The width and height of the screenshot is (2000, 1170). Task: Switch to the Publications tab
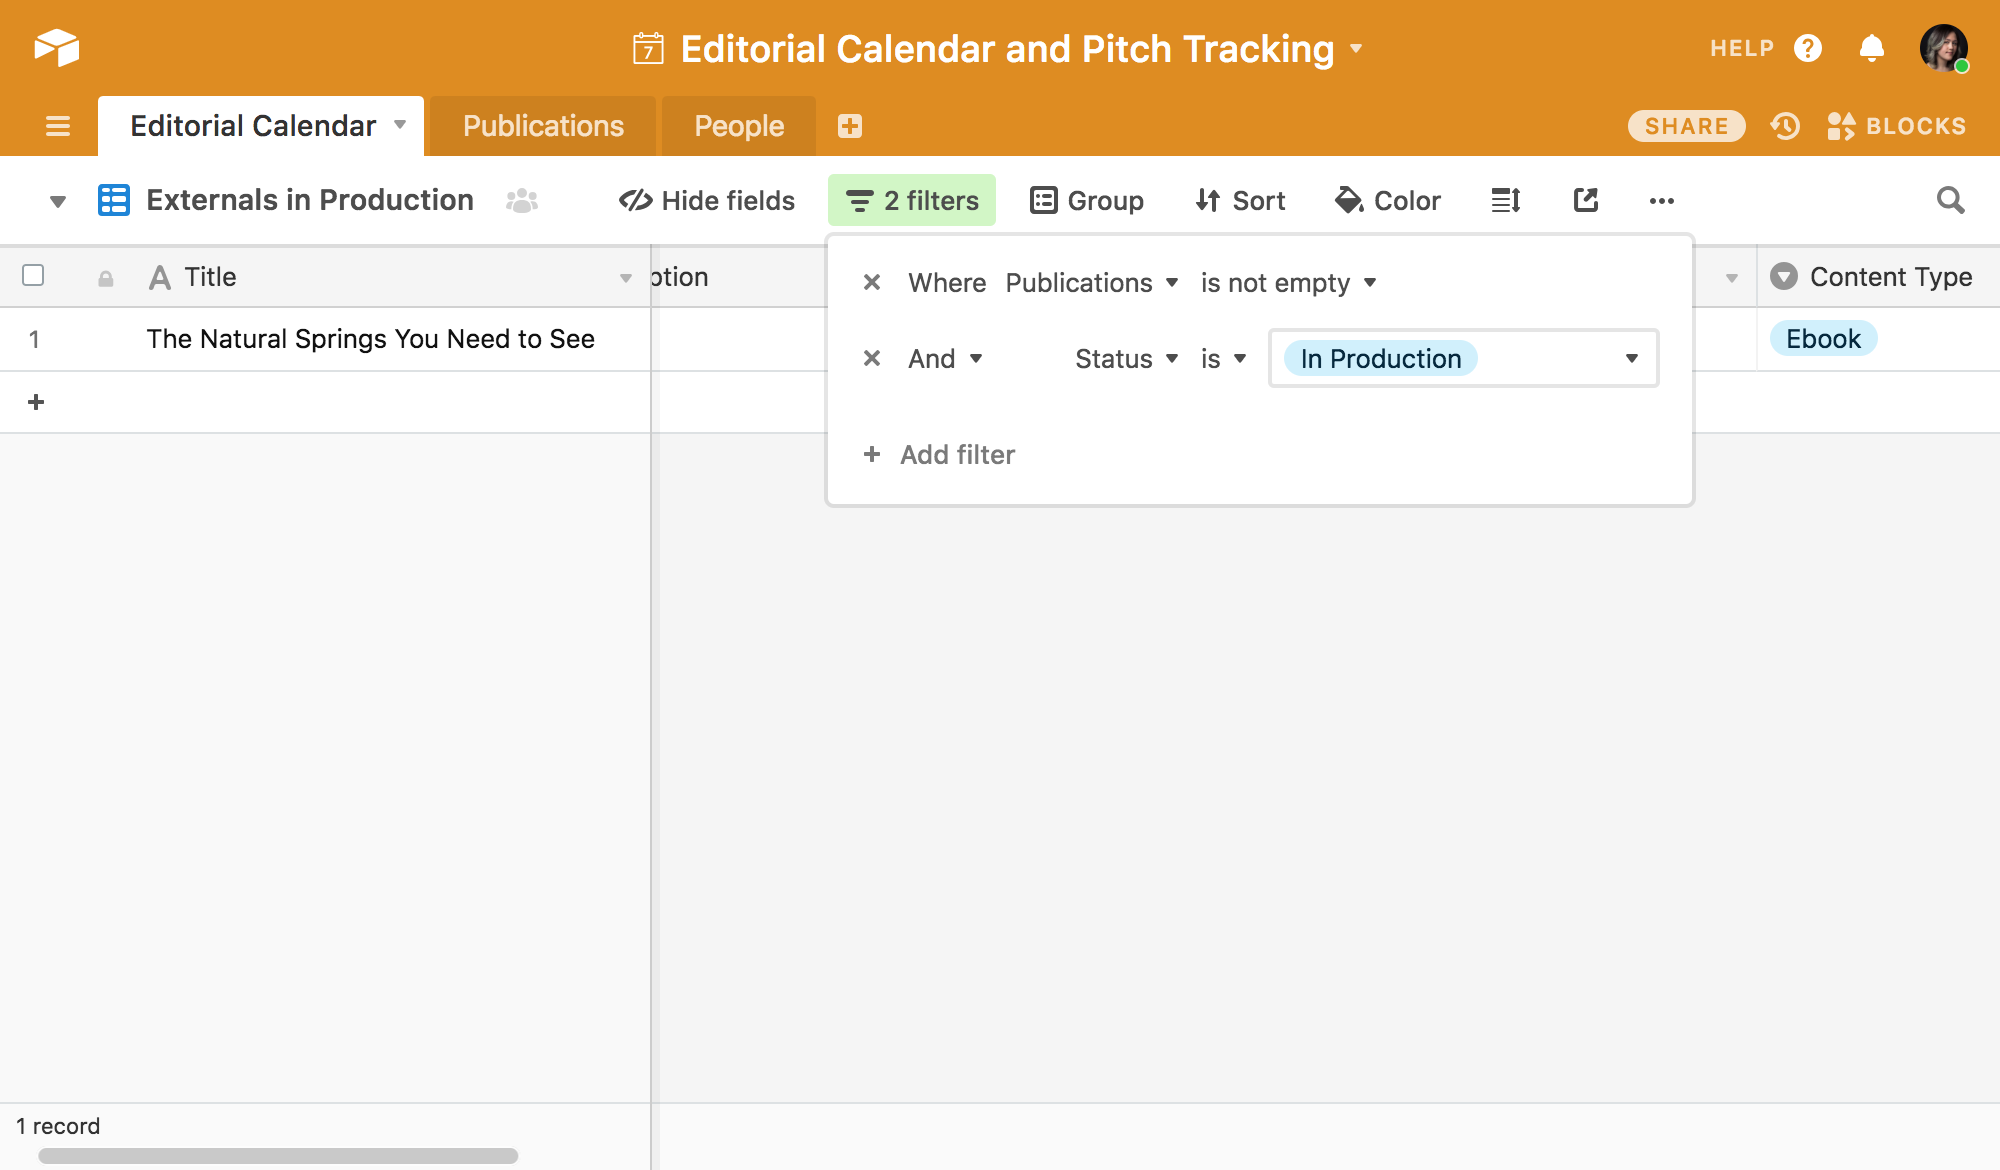[543, 126]
